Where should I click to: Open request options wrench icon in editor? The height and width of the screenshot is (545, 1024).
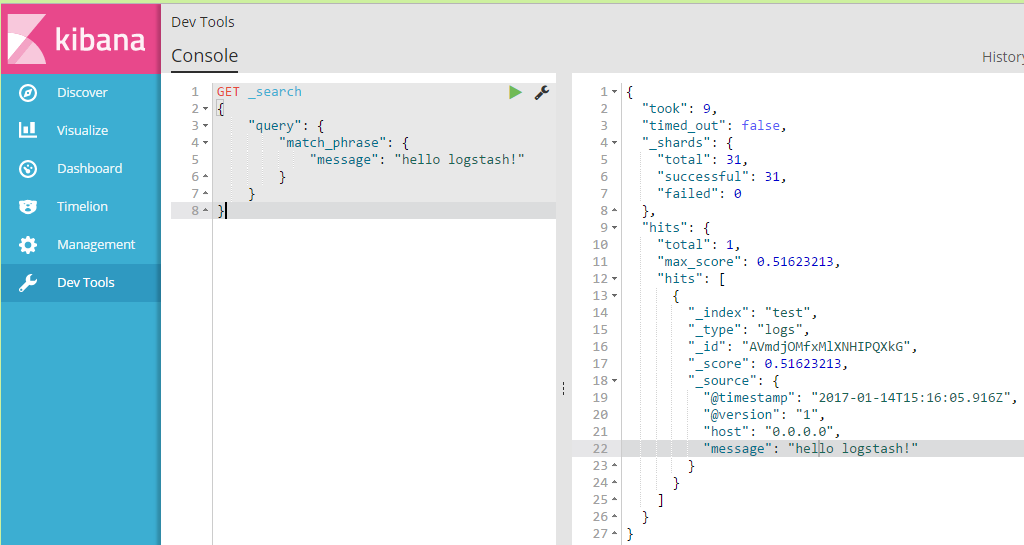pyautogui.click(x=541, y=92)
